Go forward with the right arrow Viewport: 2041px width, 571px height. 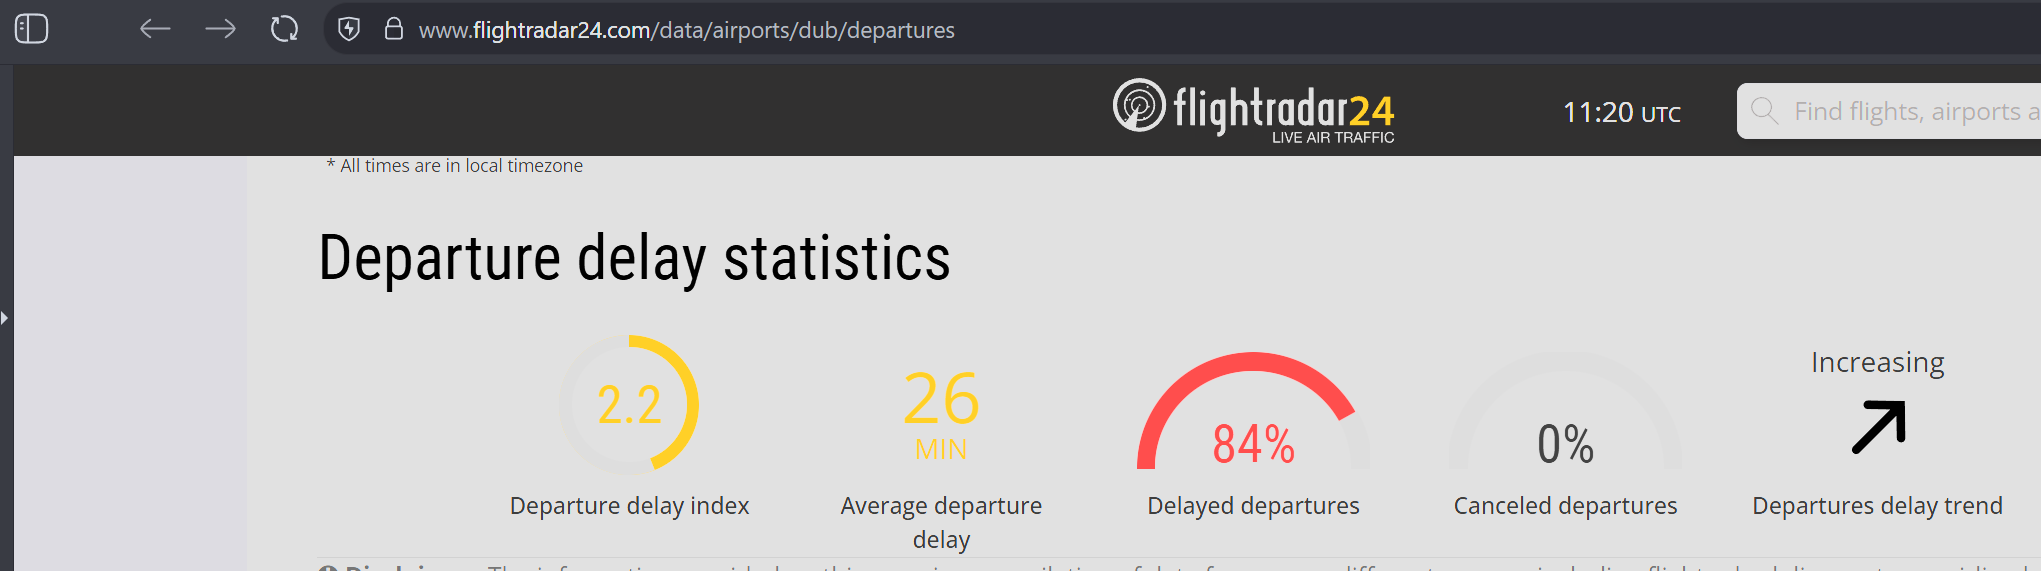click(220, 29)
